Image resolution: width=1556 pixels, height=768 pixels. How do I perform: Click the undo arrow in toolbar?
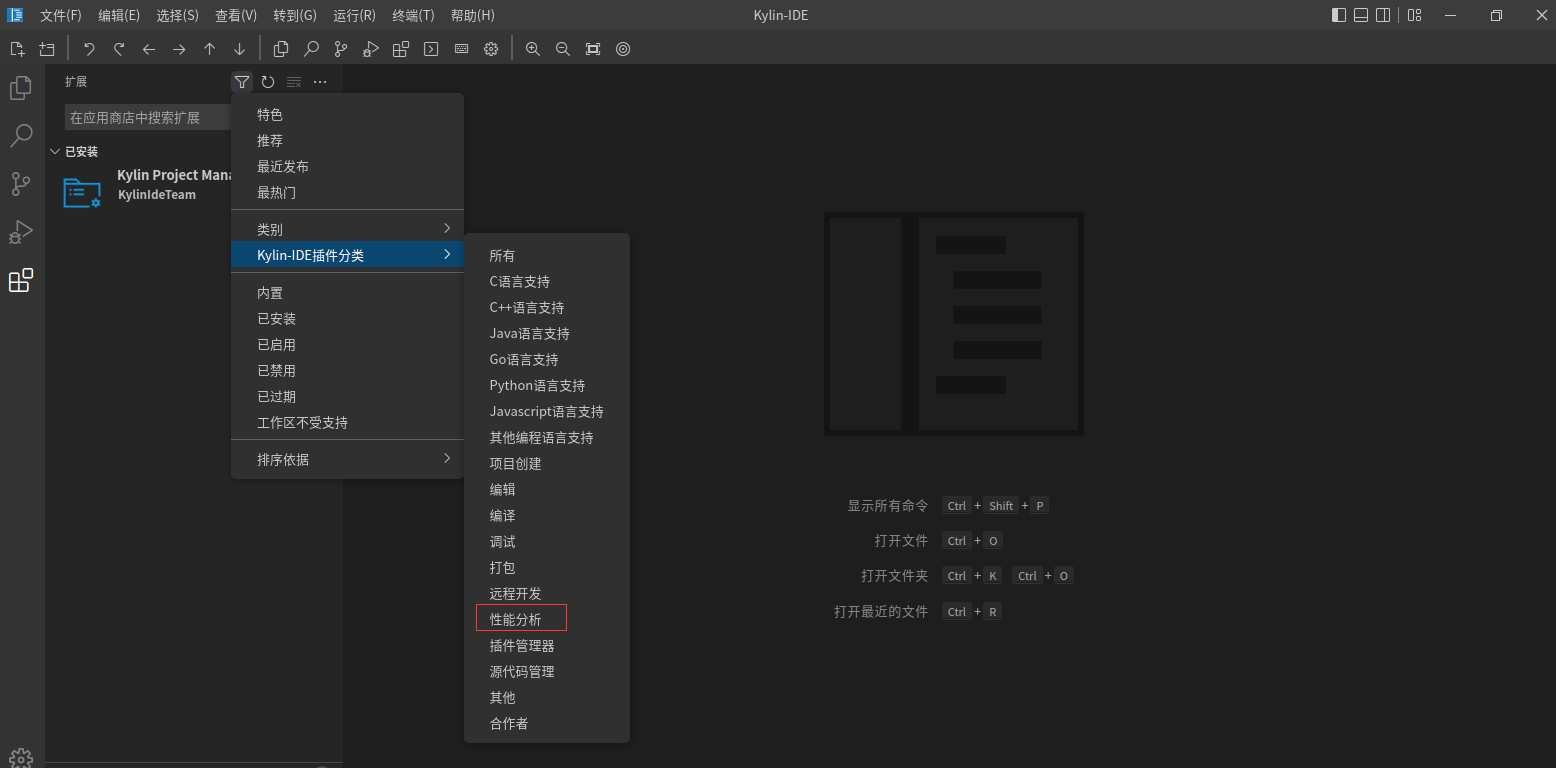click(x=89, y=49)
